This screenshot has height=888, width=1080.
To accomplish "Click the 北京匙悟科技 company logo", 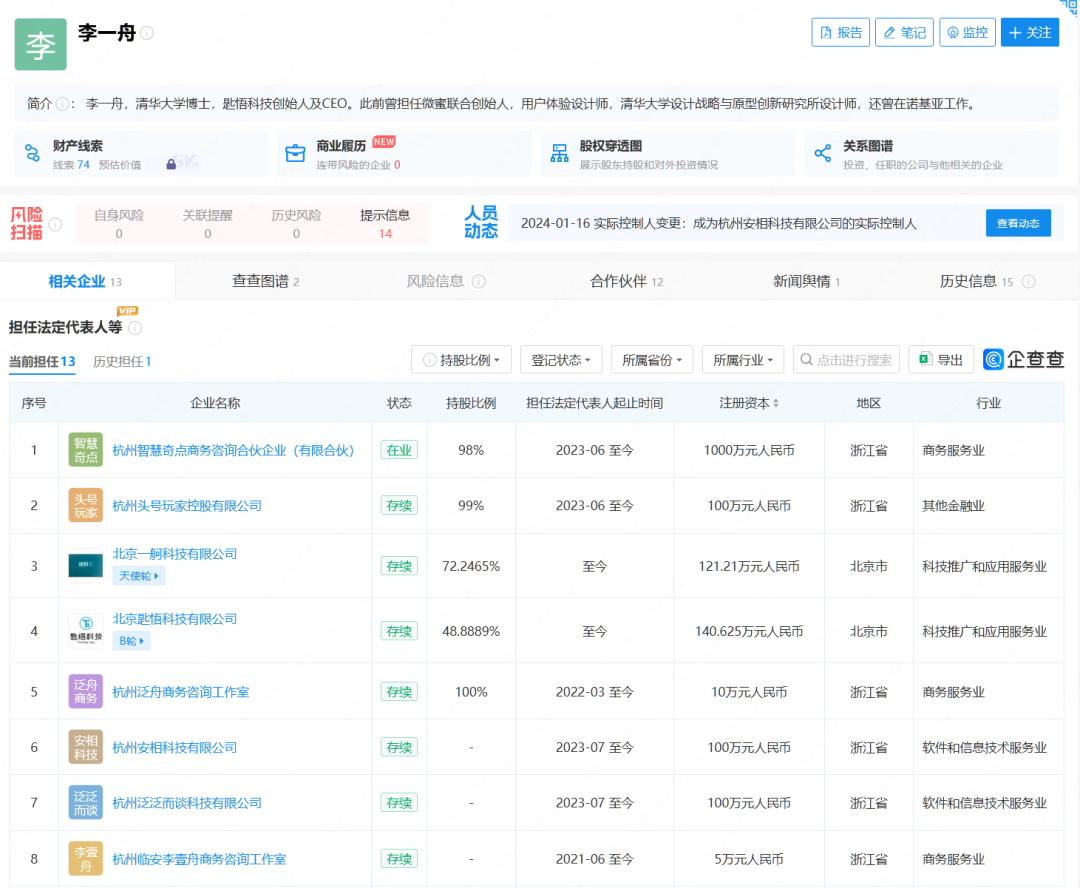I will (85, 631).
